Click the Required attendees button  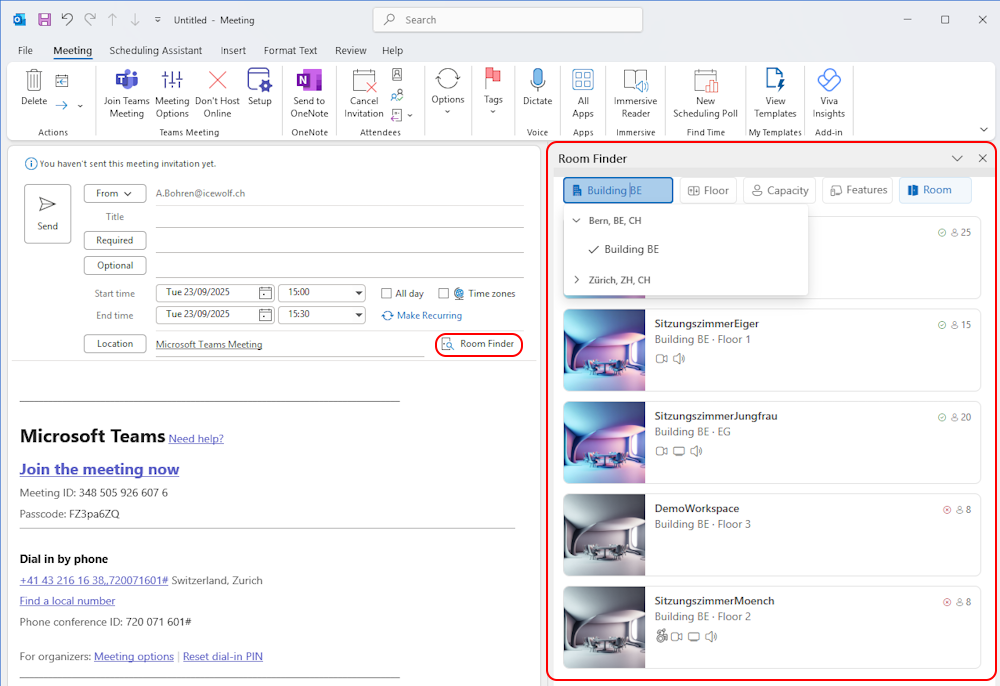click(115, 240)
